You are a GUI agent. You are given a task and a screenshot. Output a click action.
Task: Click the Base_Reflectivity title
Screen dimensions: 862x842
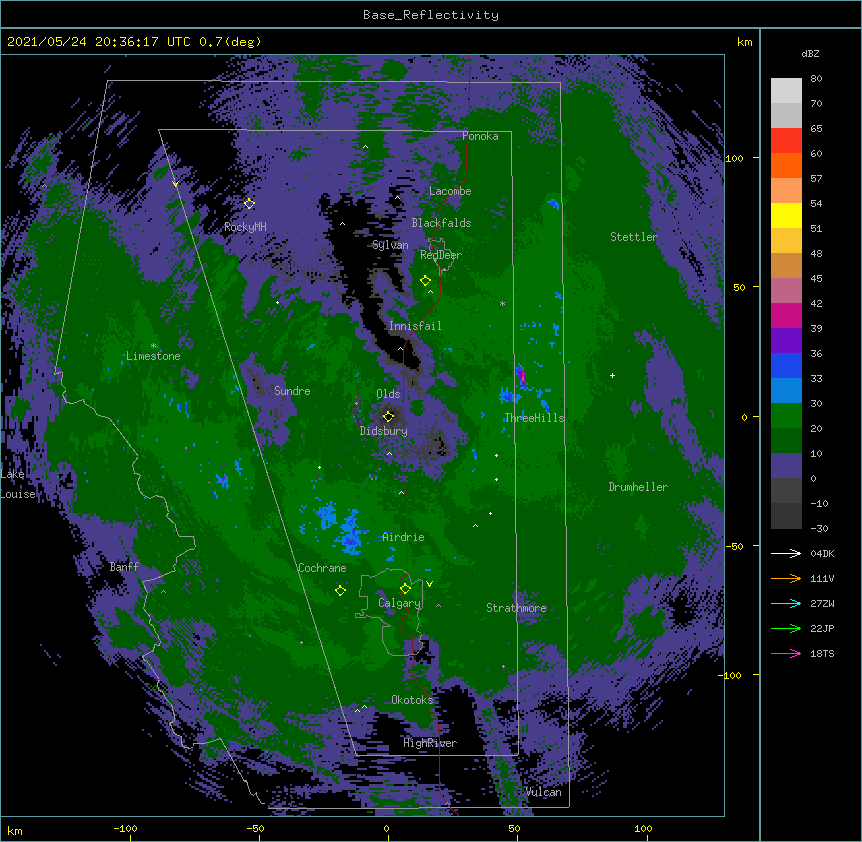click(431, 15)
